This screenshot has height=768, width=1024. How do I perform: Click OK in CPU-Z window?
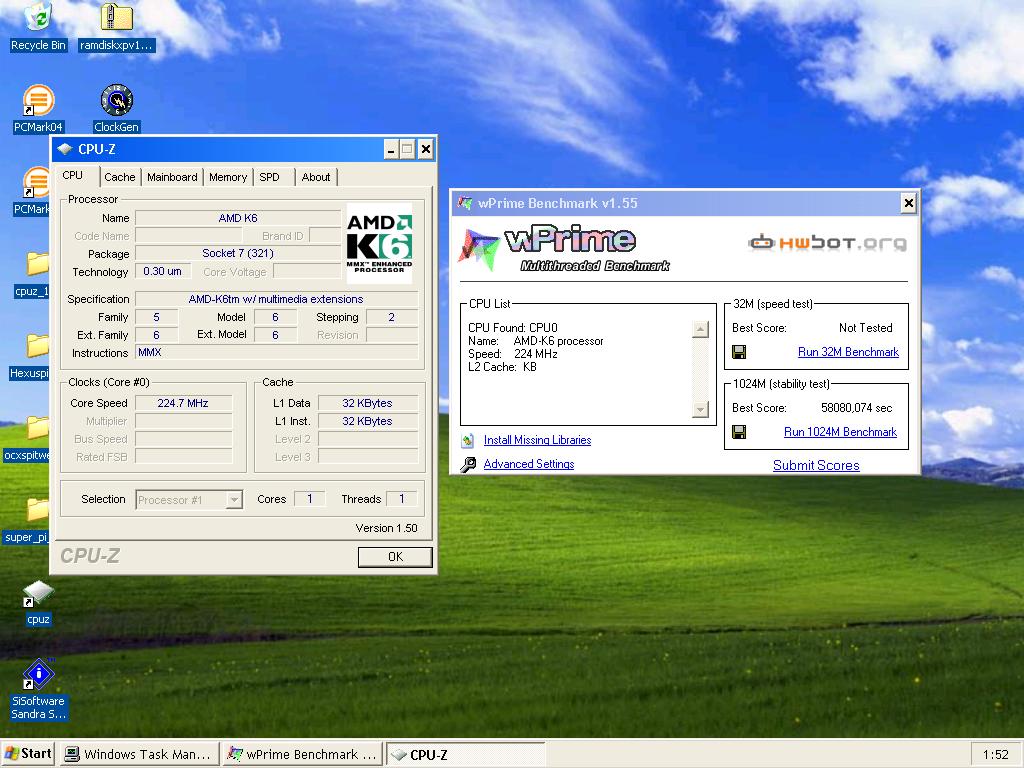(395, 557)
